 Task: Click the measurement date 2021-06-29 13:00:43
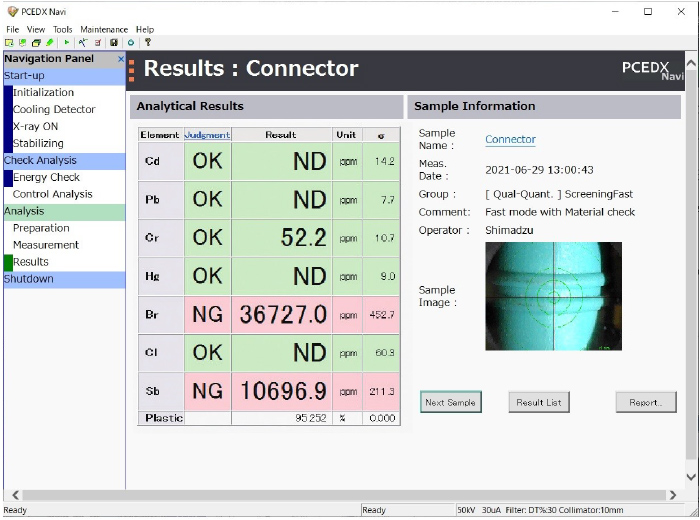[539, 170]
